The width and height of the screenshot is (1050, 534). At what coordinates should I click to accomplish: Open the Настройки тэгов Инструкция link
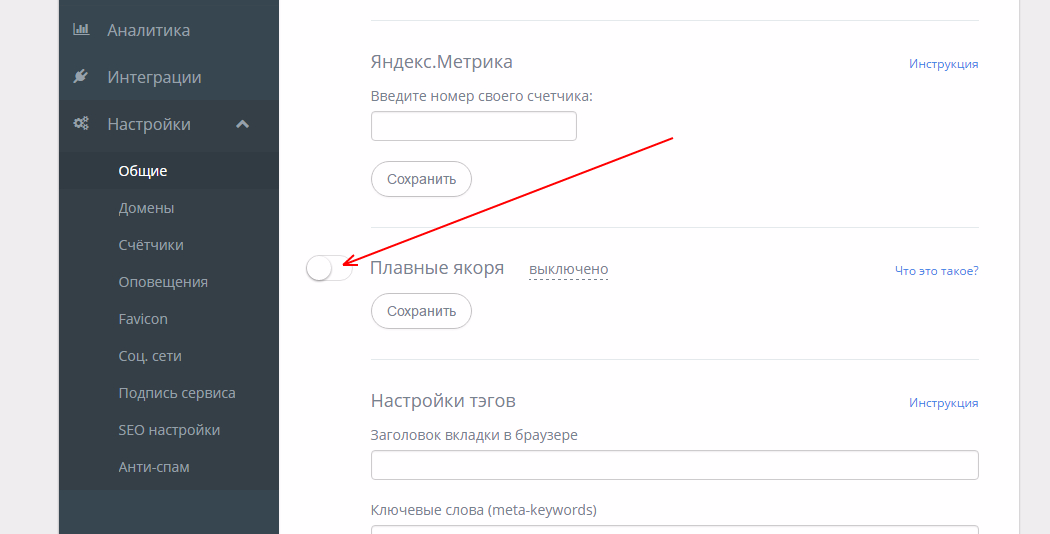pos(944,403)
